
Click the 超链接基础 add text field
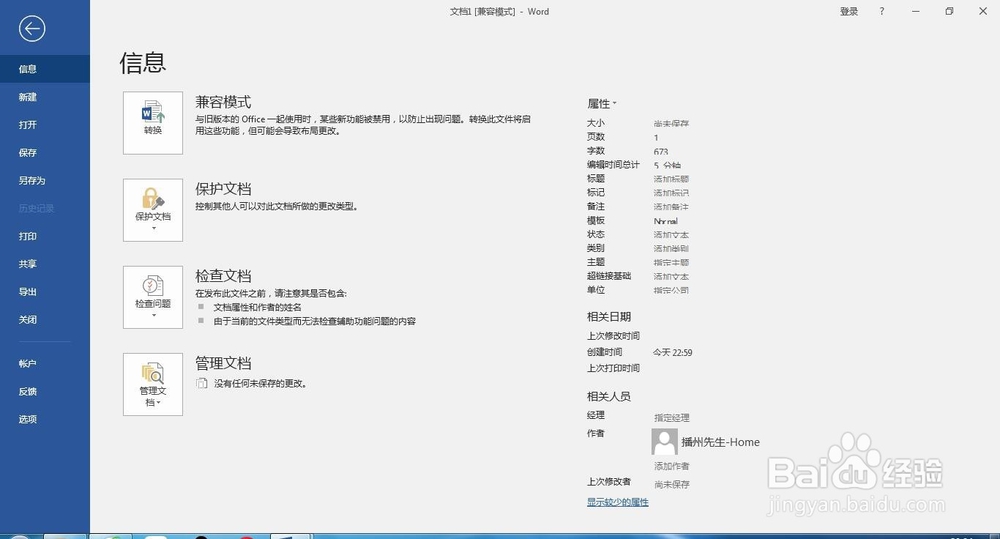click(671, 276)
